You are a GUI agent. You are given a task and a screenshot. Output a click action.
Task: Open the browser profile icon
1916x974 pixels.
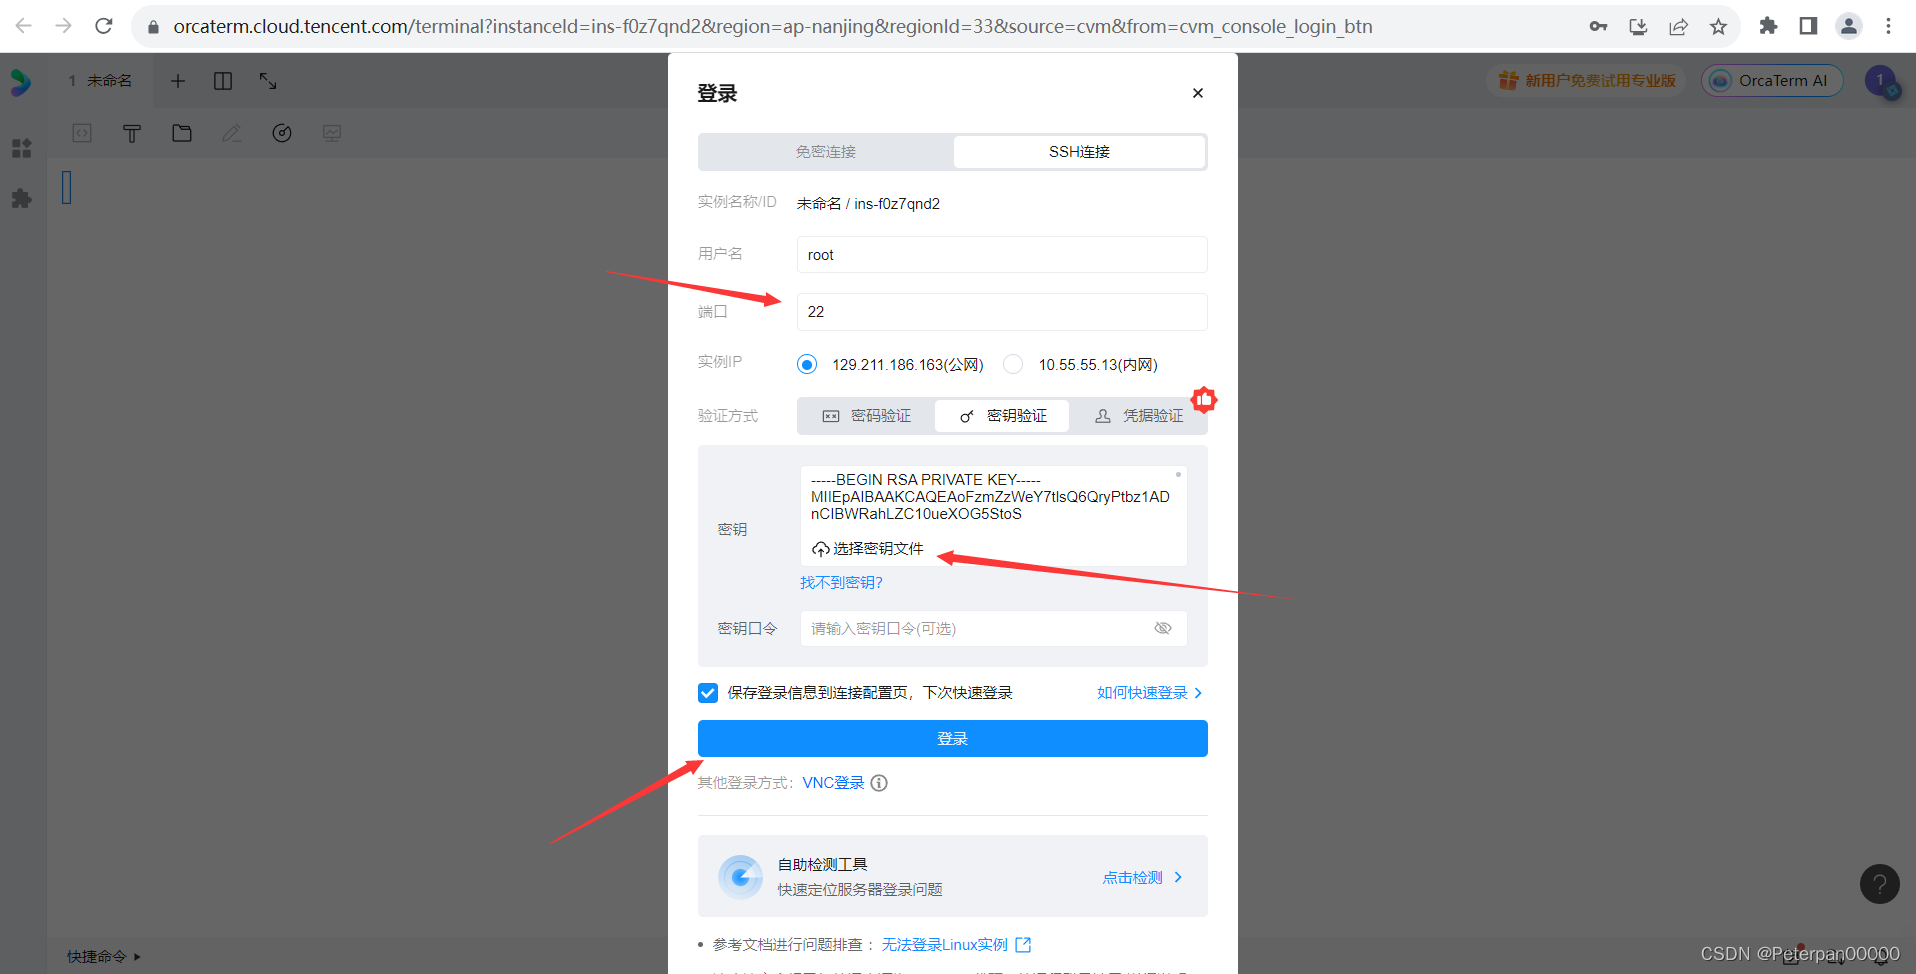(1848, 26)
